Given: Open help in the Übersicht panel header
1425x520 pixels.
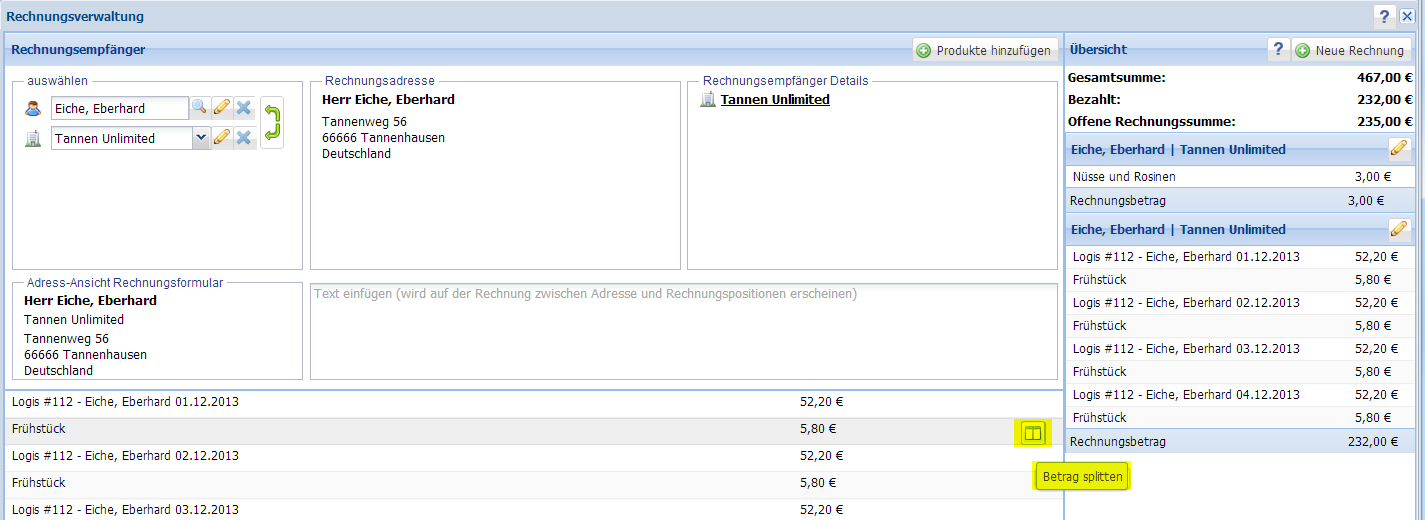Looking at the screenshot, I should (1278, 50).
